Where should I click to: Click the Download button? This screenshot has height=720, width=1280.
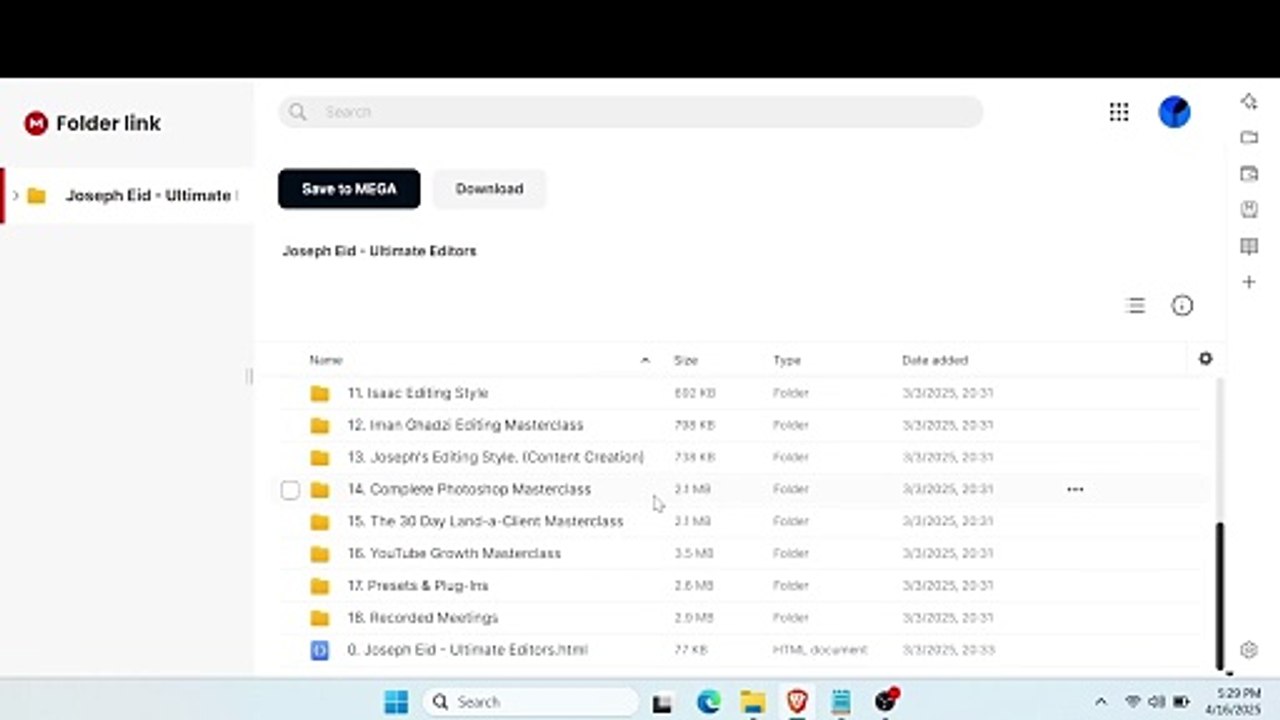[489, 189]
